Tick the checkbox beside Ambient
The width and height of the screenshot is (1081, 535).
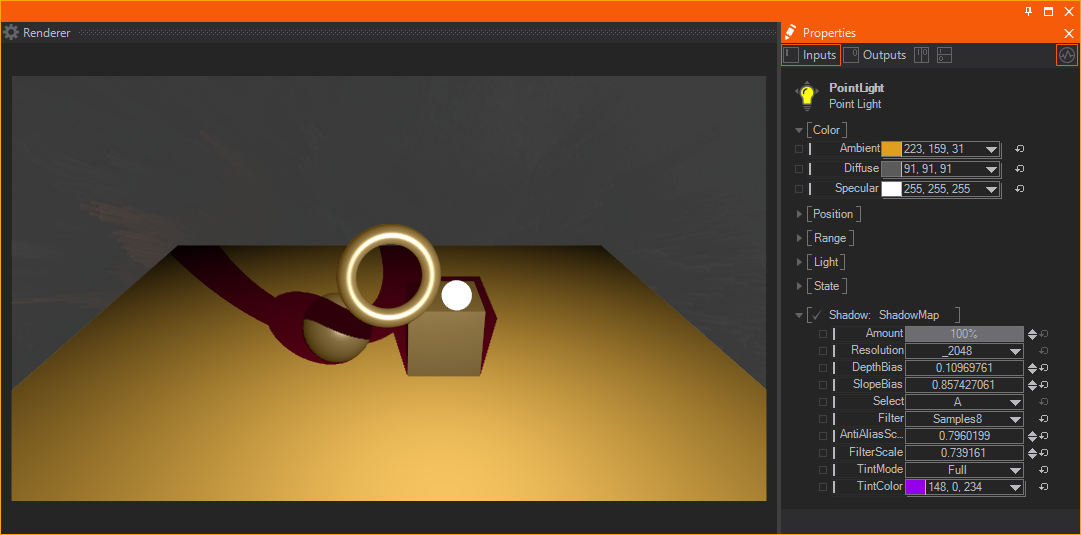tap(799, 149)
